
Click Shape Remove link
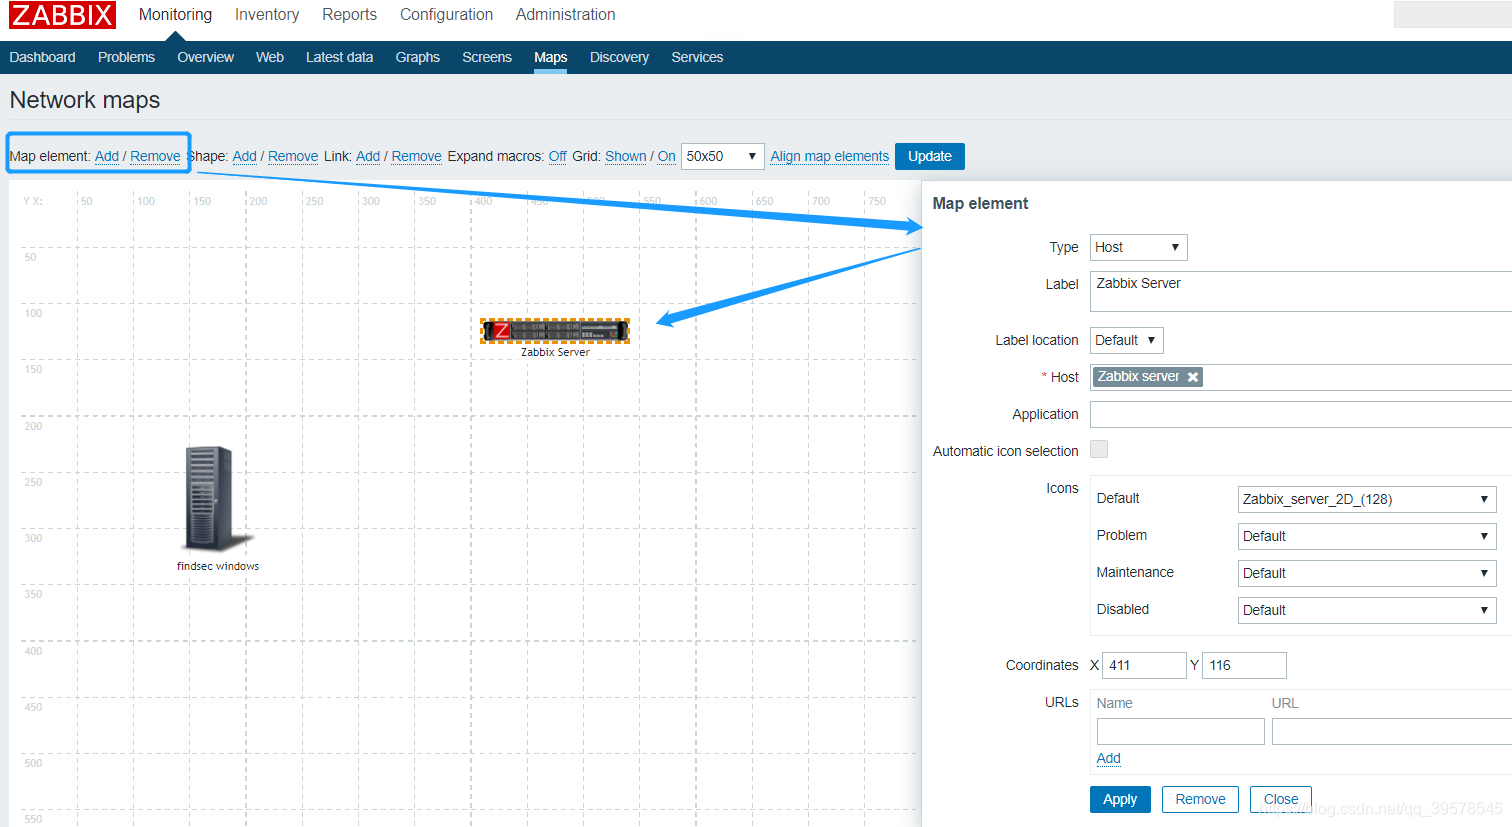[x=293, y=156]
